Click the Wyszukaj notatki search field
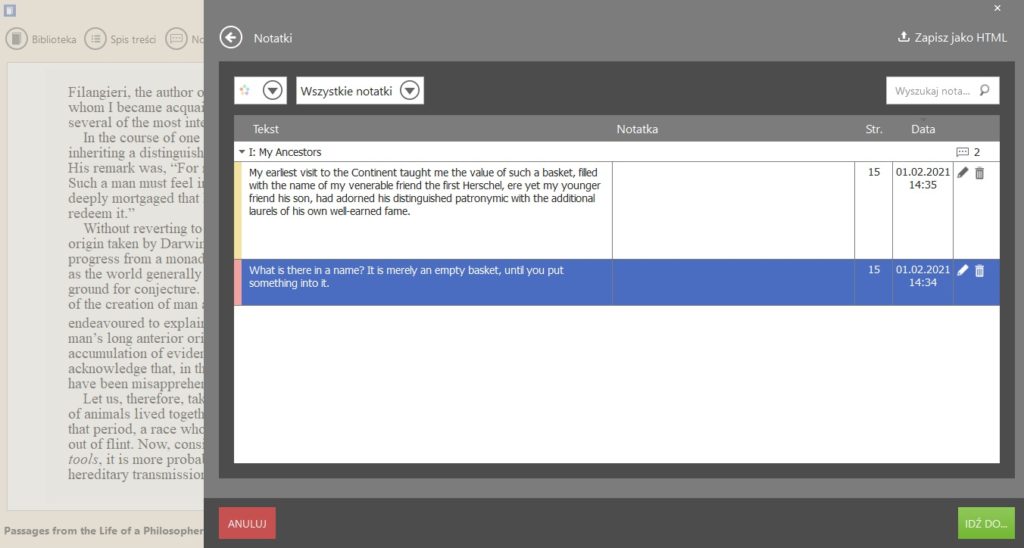Screen dimensions: 1024x548 [932, 91]
